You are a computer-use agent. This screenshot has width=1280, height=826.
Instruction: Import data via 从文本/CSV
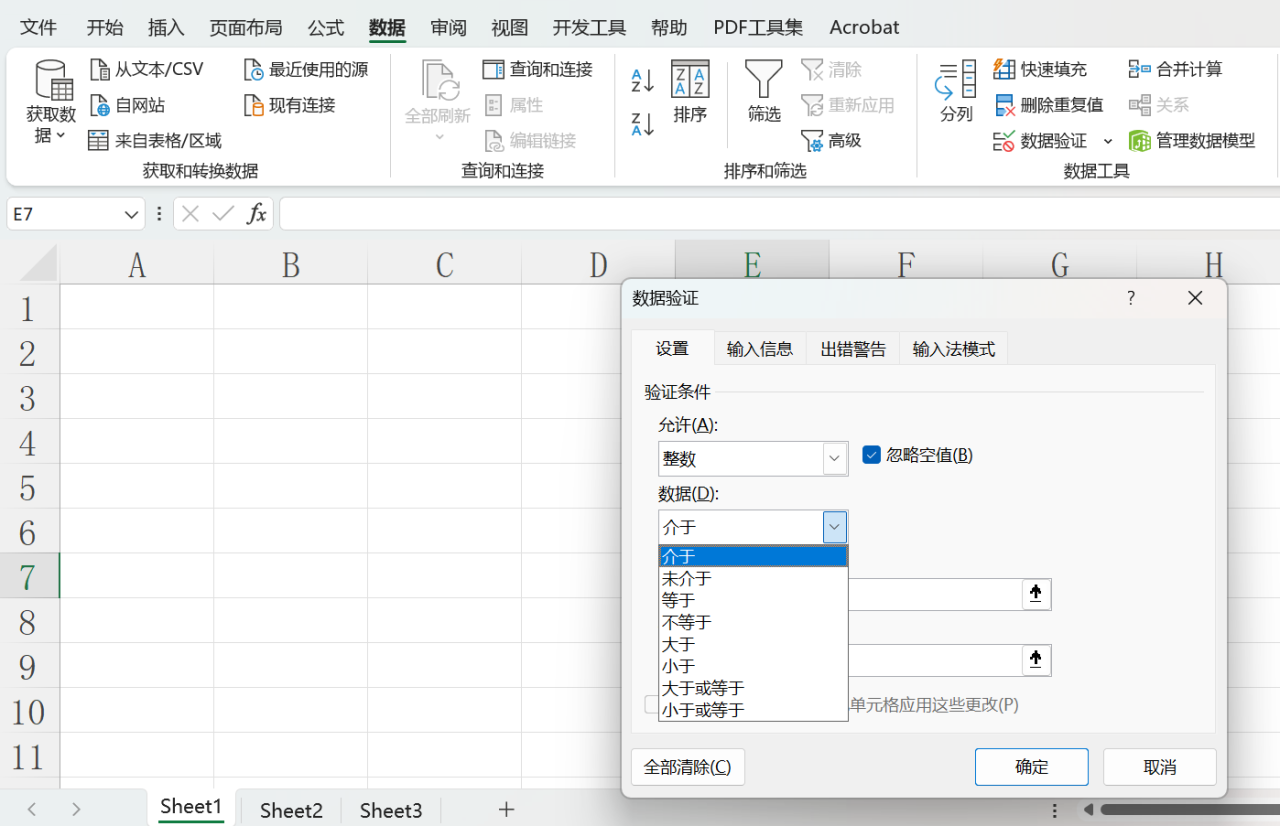146,69
